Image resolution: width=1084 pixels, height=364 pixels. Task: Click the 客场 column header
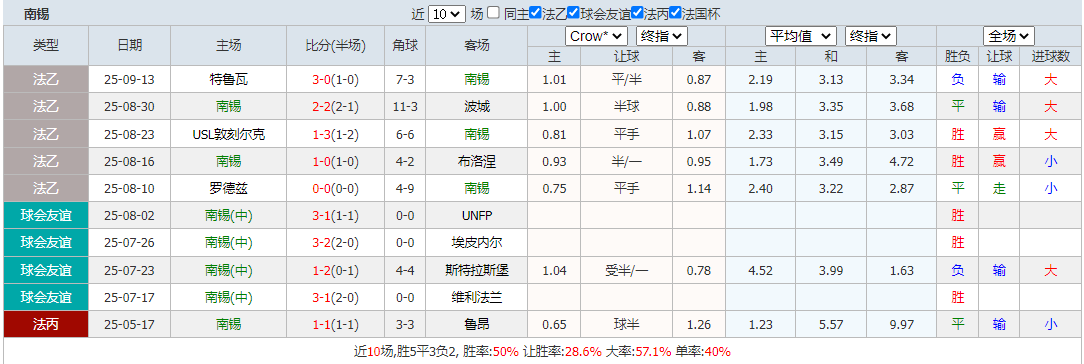(x=477, y=46)
